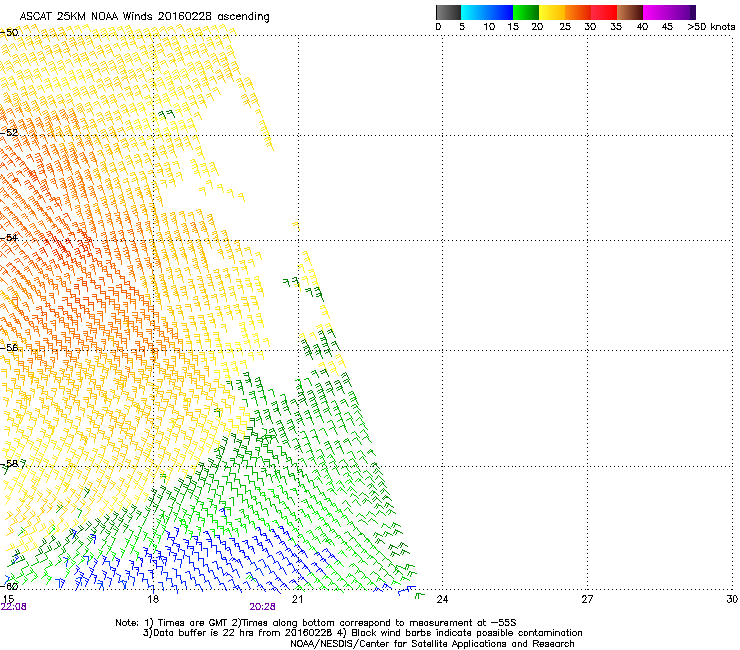The image size is (740, 650).
Task: Click the brown 35-40 knots legend segment
Action: 630,12
